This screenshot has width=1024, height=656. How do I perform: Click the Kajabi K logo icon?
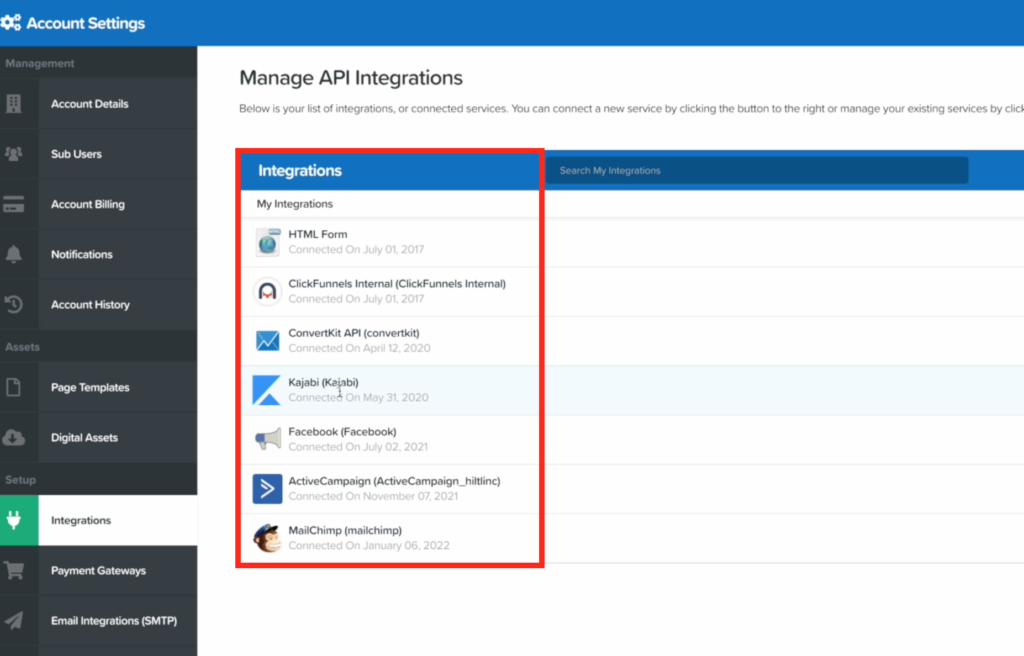pyautogui.click(x=266, y=390)
